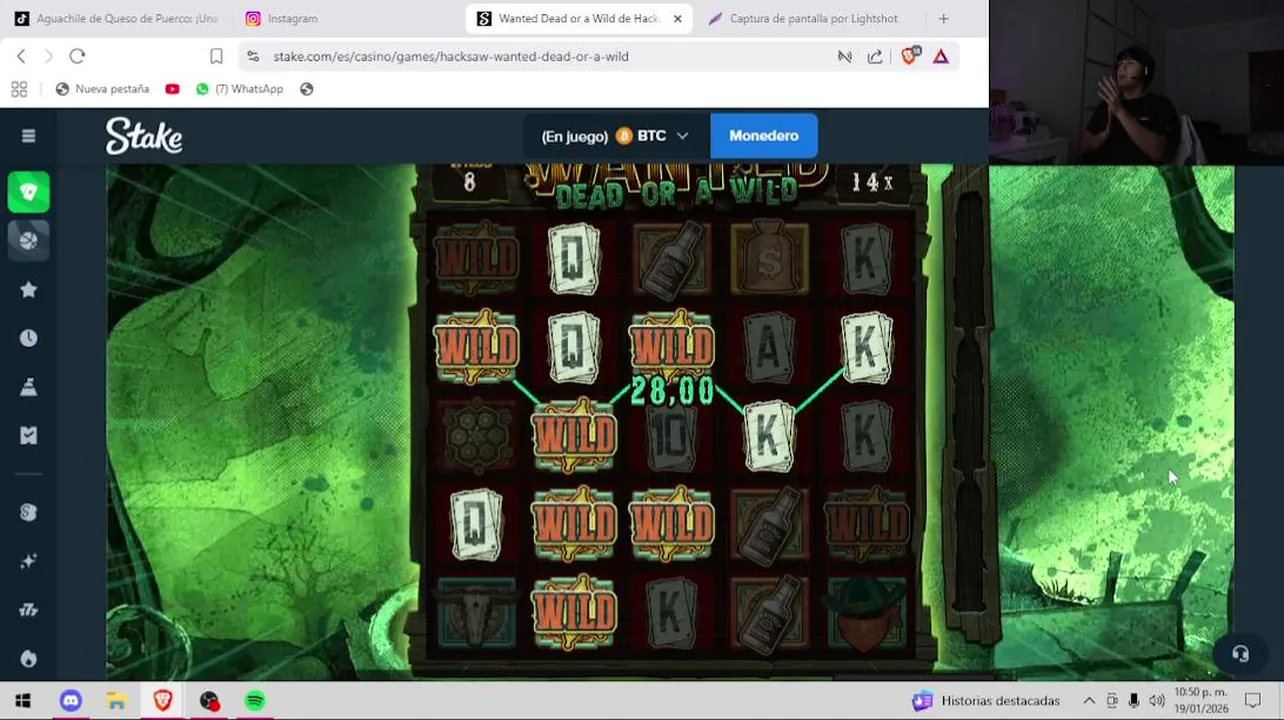Open a new browser tab
Viewport: 1284px width, 720px height.
point(943,18)
